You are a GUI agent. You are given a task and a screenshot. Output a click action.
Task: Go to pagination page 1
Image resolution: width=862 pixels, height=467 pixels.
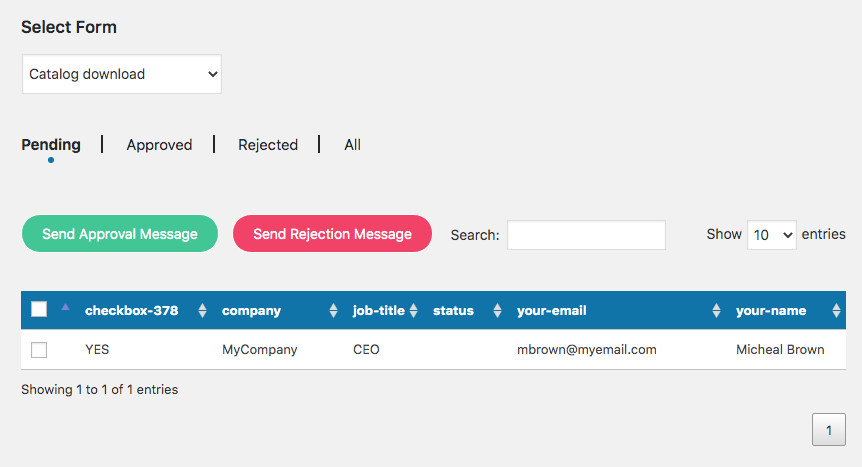pos(828,430)
